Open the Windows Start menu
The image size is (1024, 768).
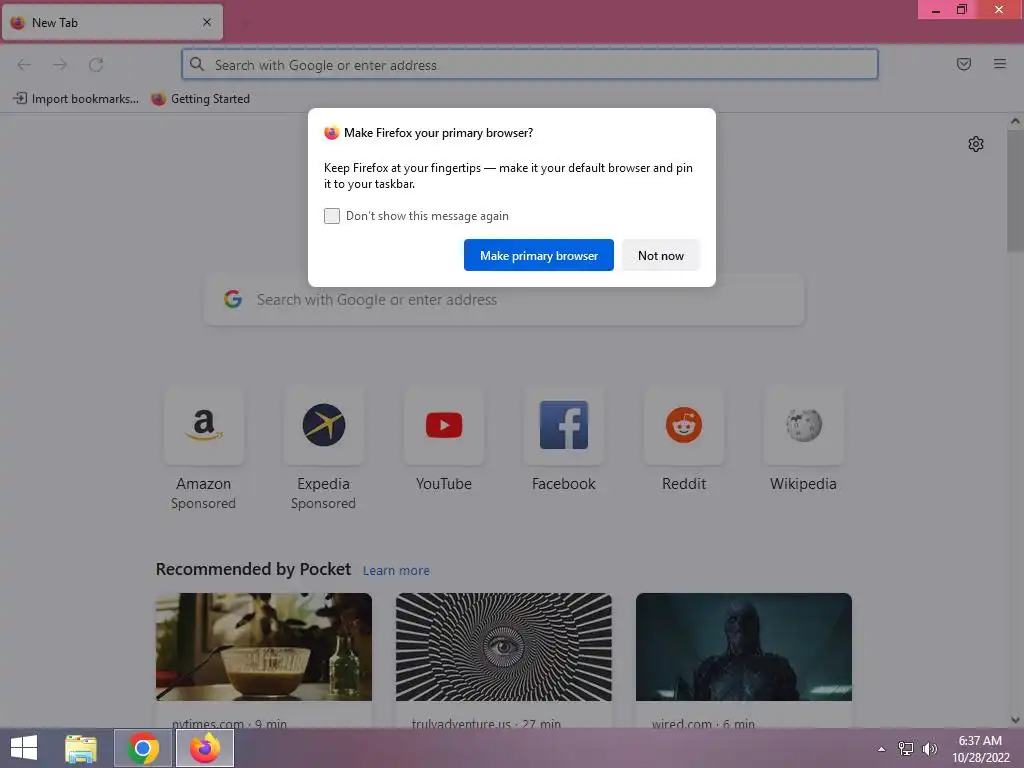pyautogui.click(x=24, y=748)
